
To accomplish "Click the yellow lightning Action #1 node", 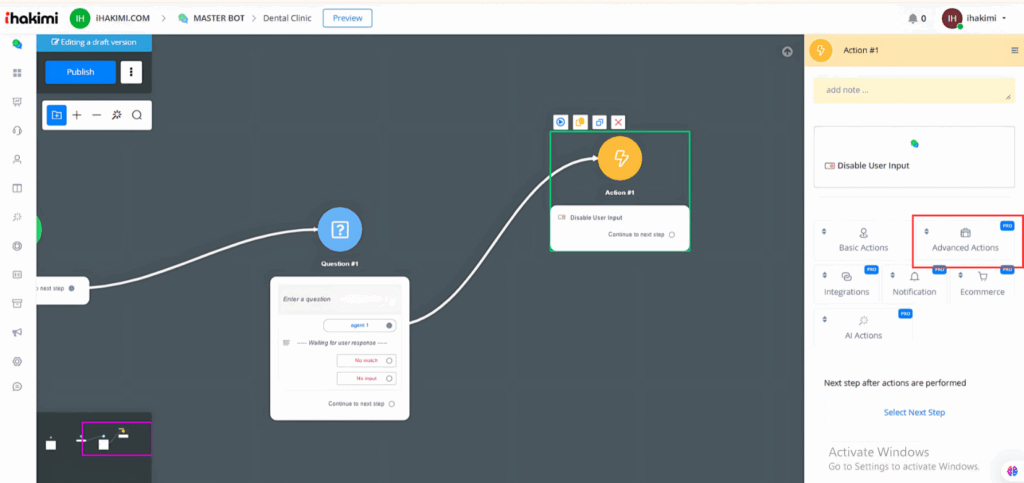I will (x=620, y=158).
